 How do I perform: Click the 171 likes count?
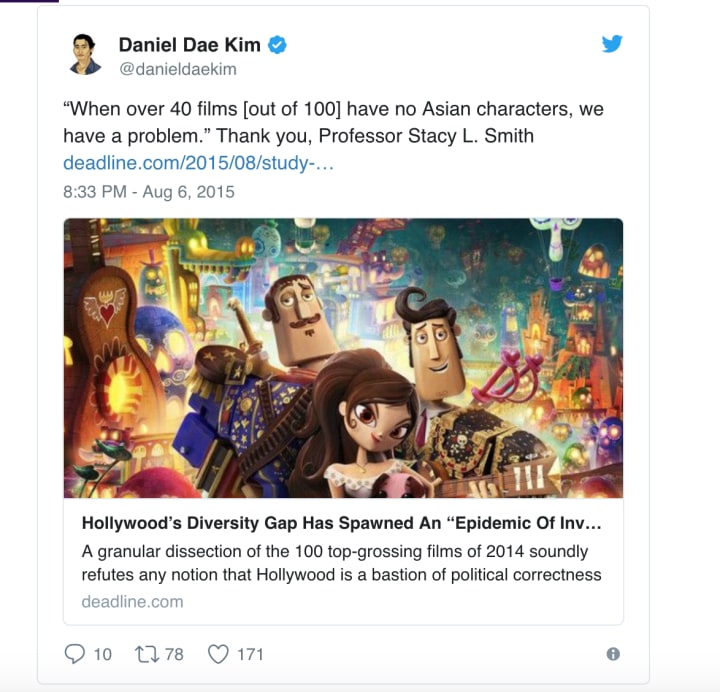point(250,654)
